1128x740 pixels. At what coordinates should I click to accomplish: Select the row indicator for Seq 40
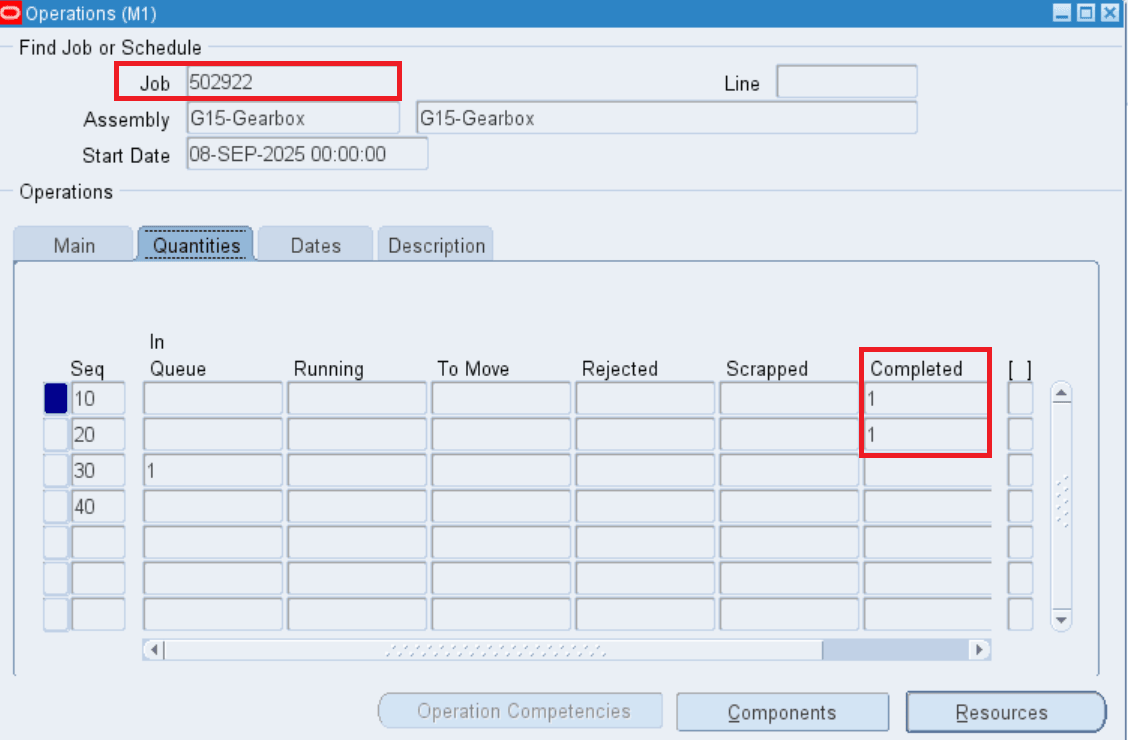(x=55, y=506)
